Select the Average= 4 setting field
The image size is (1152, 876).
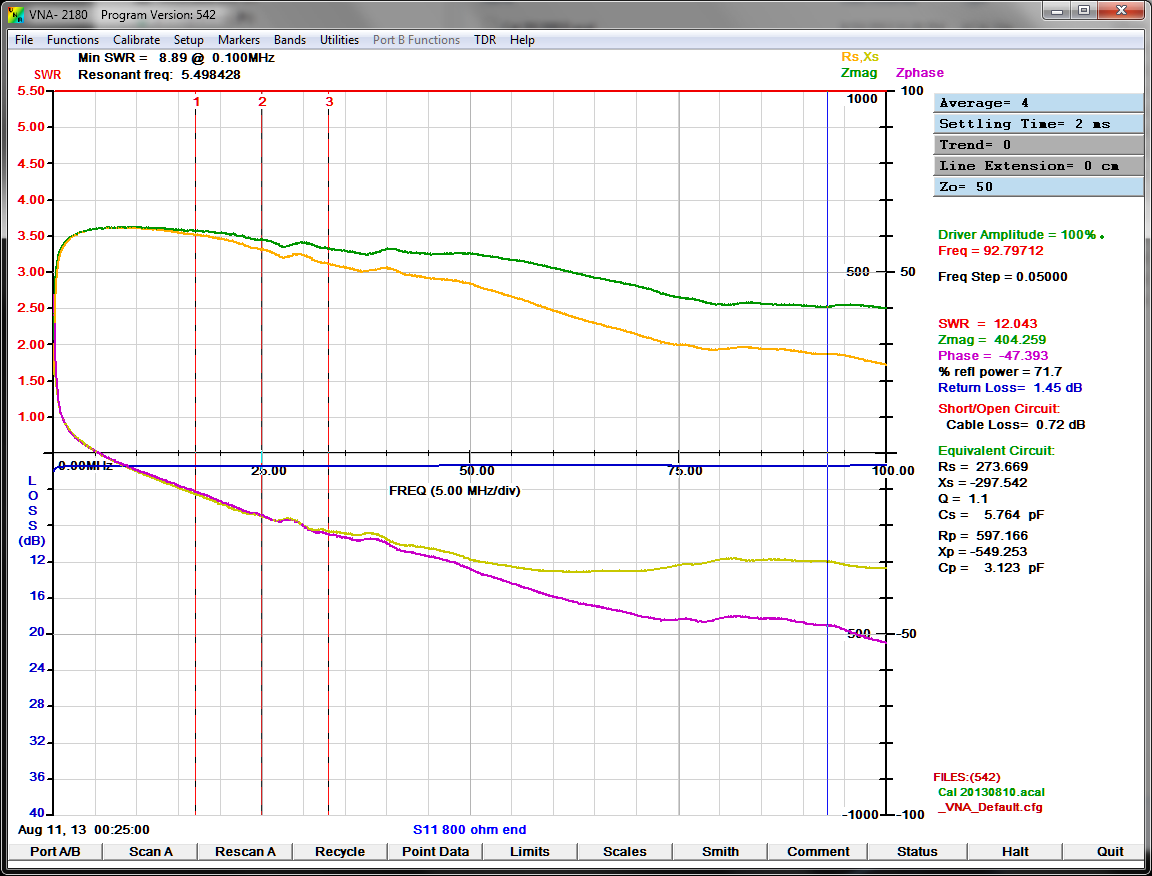click(x=1038, y=103)
